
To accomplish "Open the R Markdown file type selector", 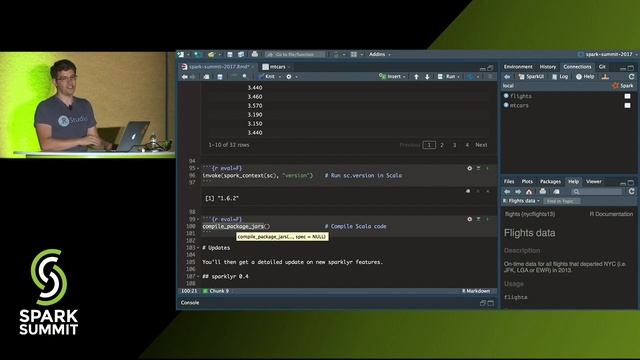I will (476, 291).
